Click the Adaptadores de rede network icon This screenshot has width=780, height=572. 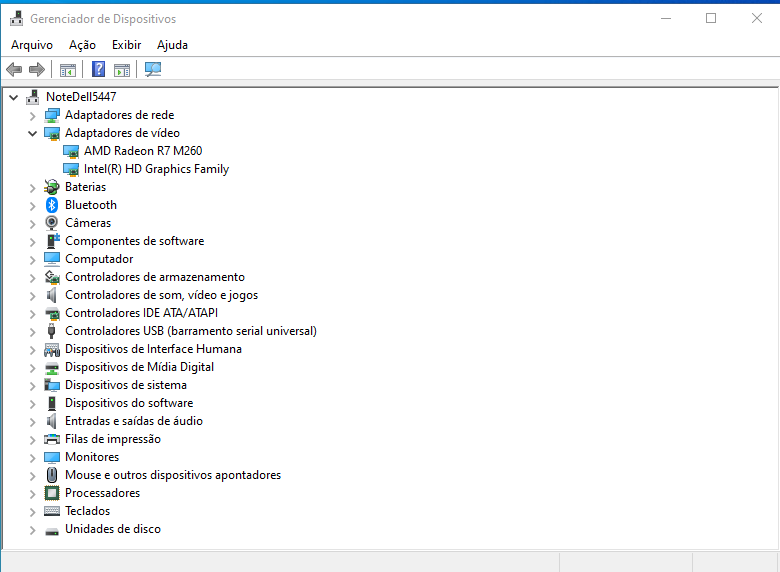[52, 115]
